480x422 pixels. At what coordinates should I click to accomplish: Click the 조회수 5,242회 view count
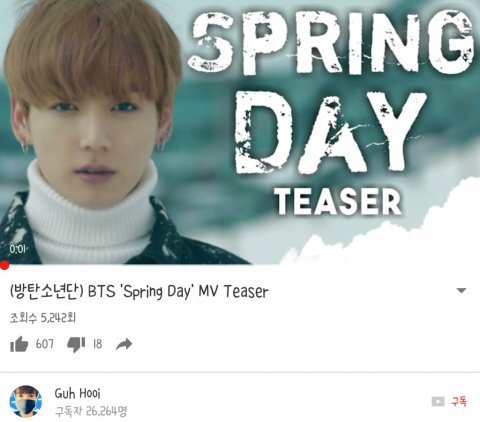click(x=43, y=318)
